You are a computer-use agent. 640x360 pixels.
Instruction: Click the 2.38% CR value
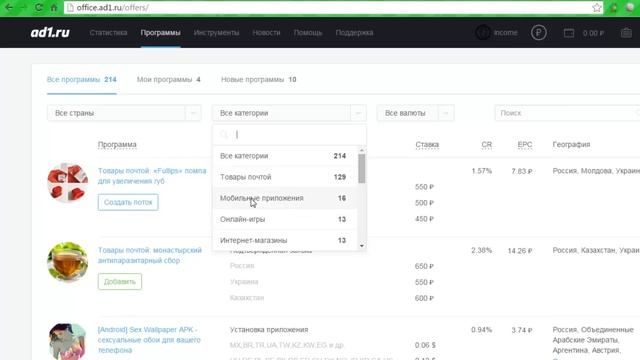481,250
